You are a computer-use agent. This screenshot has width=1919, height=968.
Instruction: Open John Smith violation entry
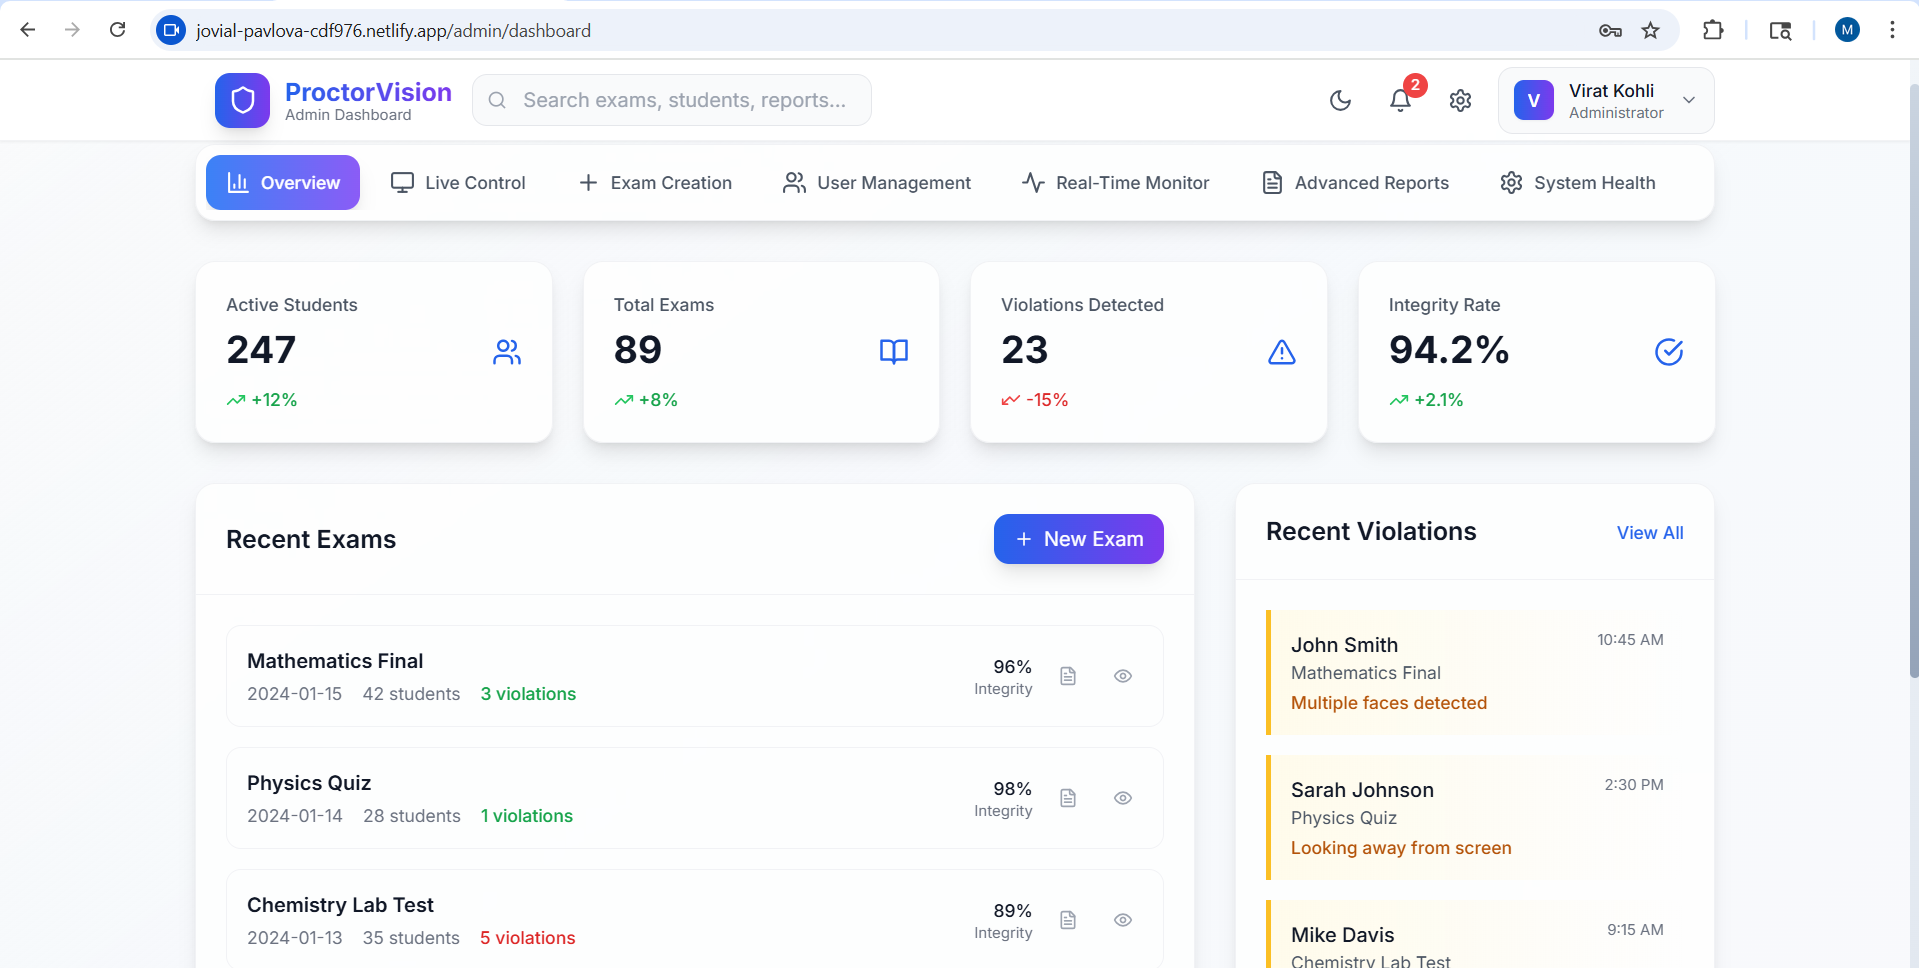point(1475,673)
